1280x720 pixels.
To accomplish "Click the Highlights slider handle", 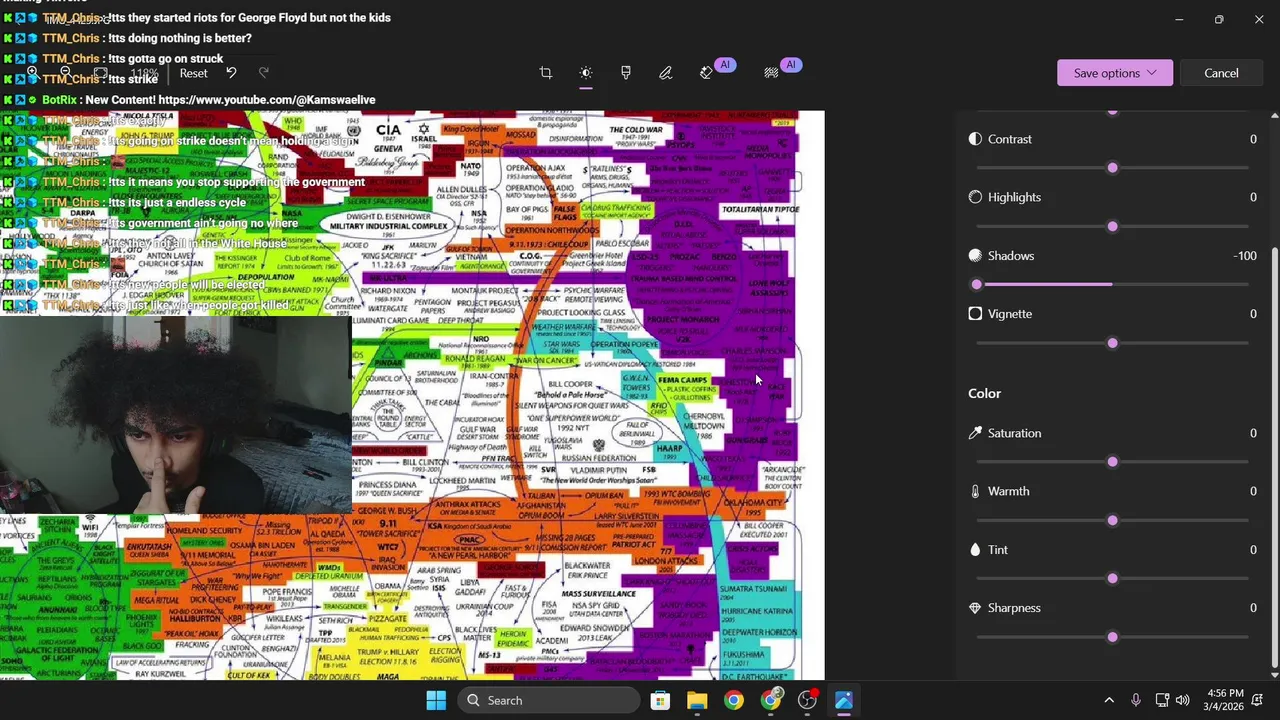I will coord(1112,226).
